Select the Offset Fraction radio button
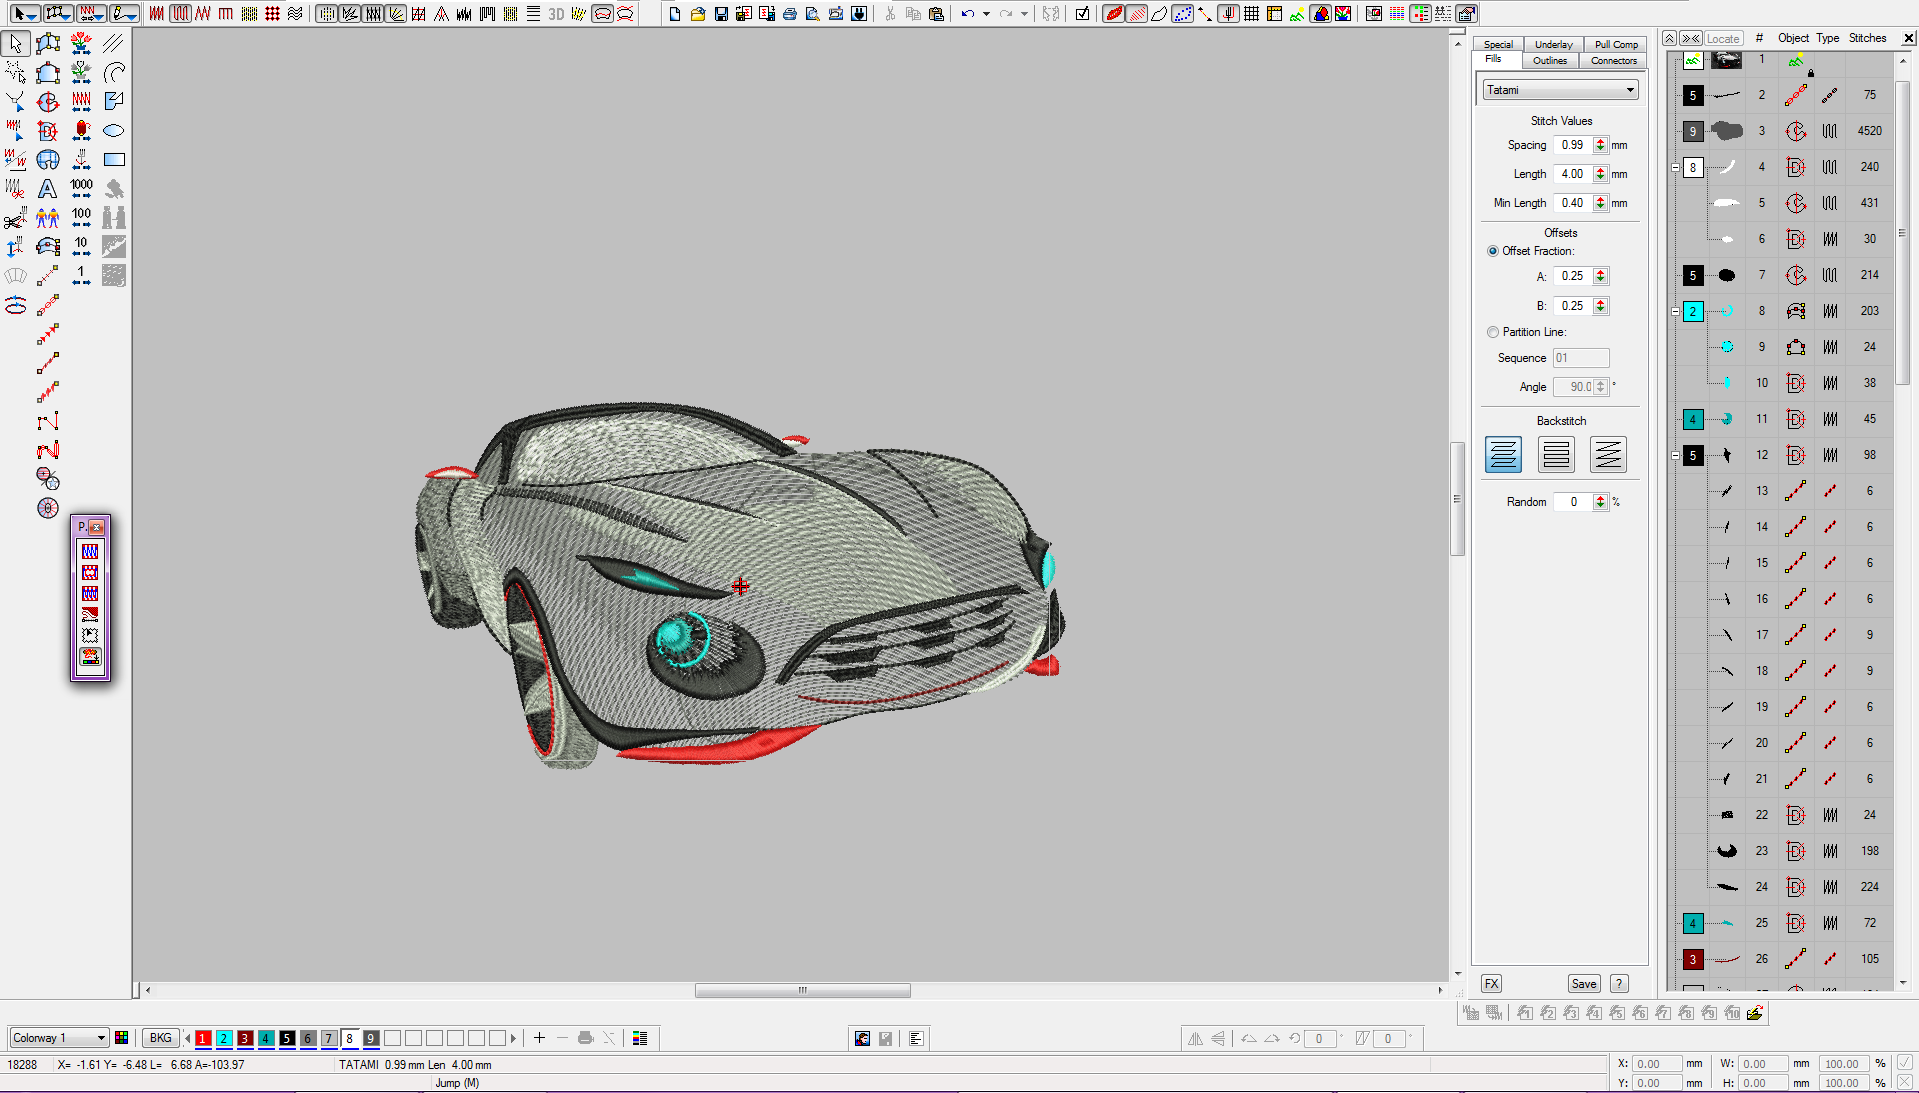The width and height of the screenshot is (1919, 1093). tap(1493, 251)
